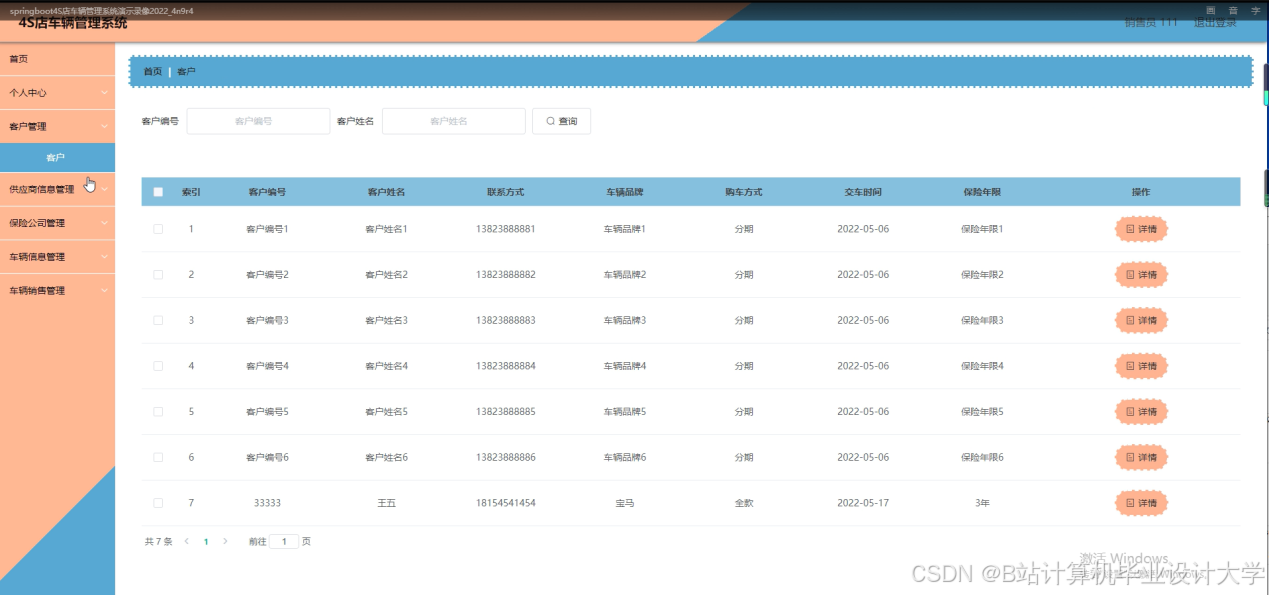Open 详情 for customer 客户姓名2
1269x595 pixels.
coord(1141,274)
